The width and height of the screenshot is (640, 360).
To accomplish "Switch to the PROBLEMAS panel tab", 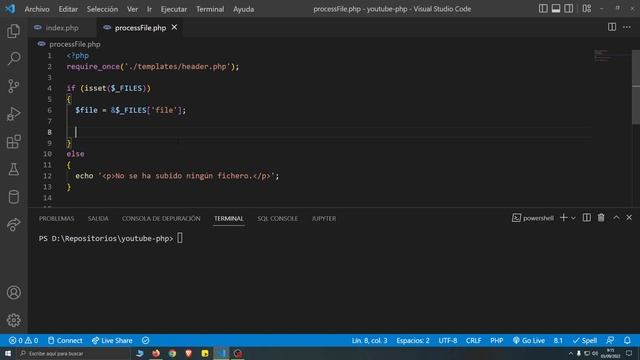I will click(56, 218).
